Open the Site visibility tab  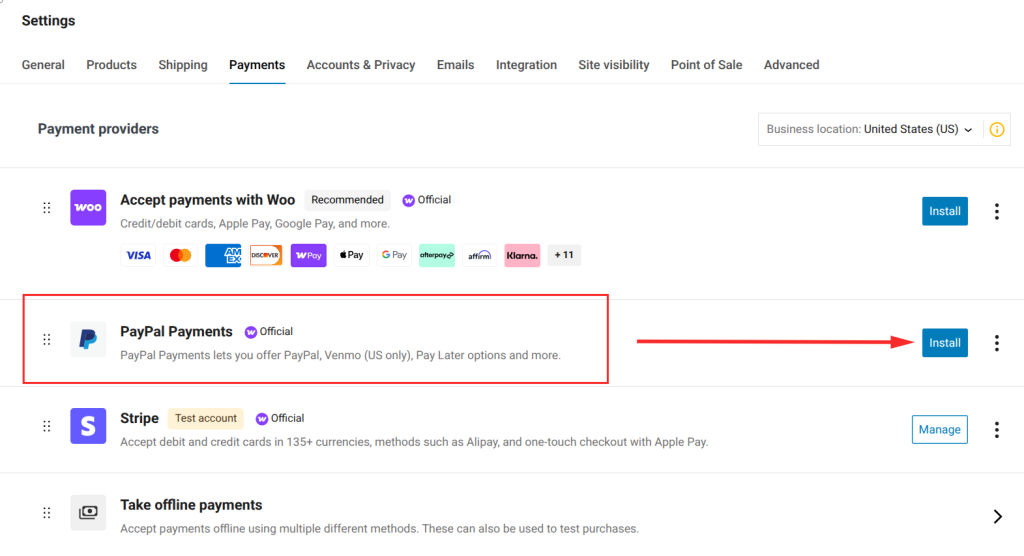614,65
